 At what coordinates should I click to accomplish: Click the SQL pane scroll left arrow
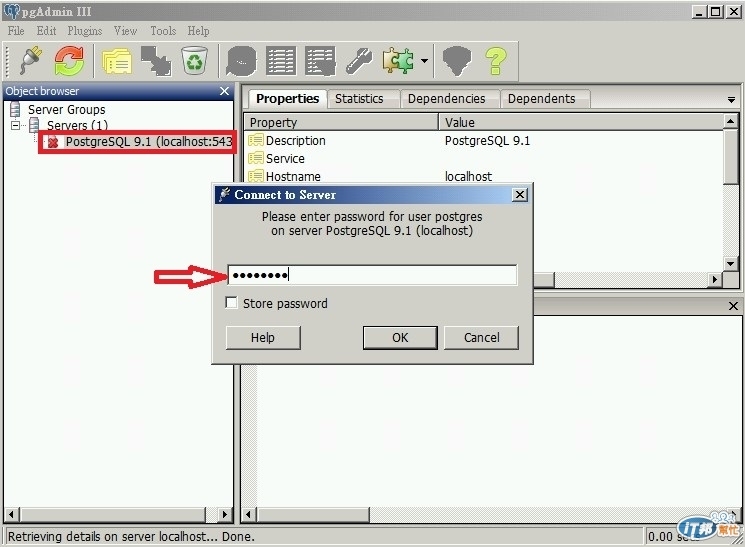coord(248,514)
